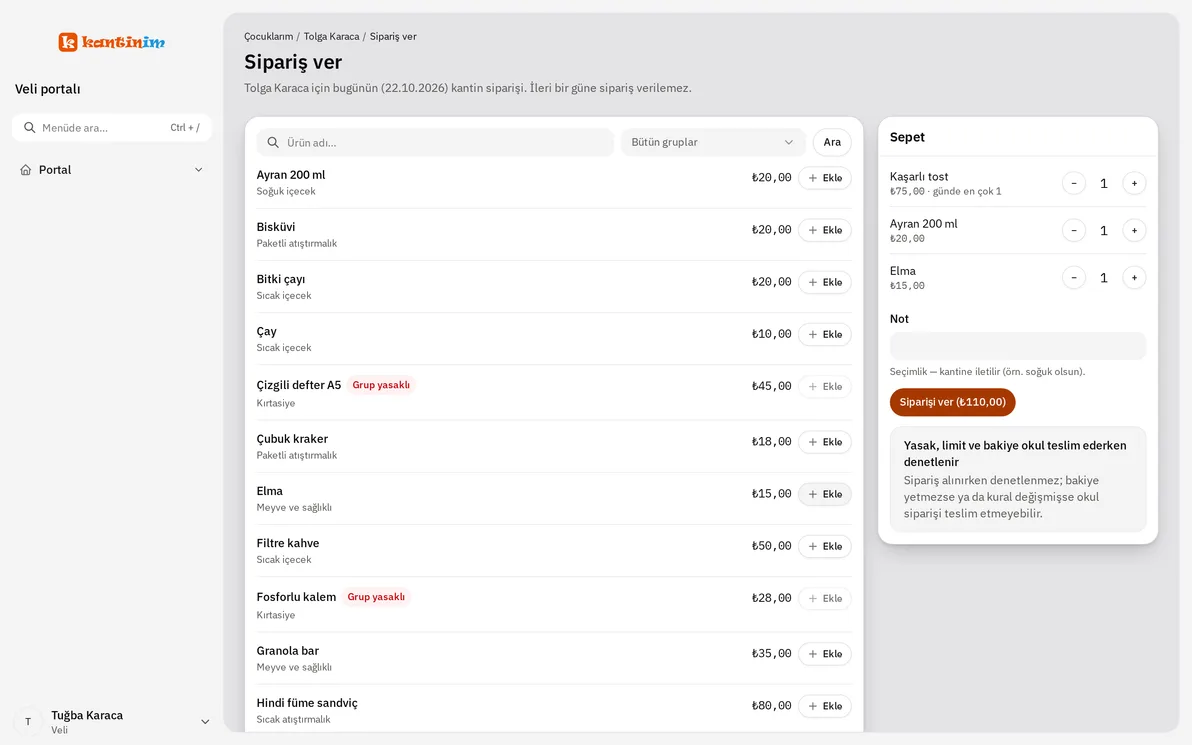Click the Portal home icon
Viewport: 1192px width, 745px height.
pos(26,170)
